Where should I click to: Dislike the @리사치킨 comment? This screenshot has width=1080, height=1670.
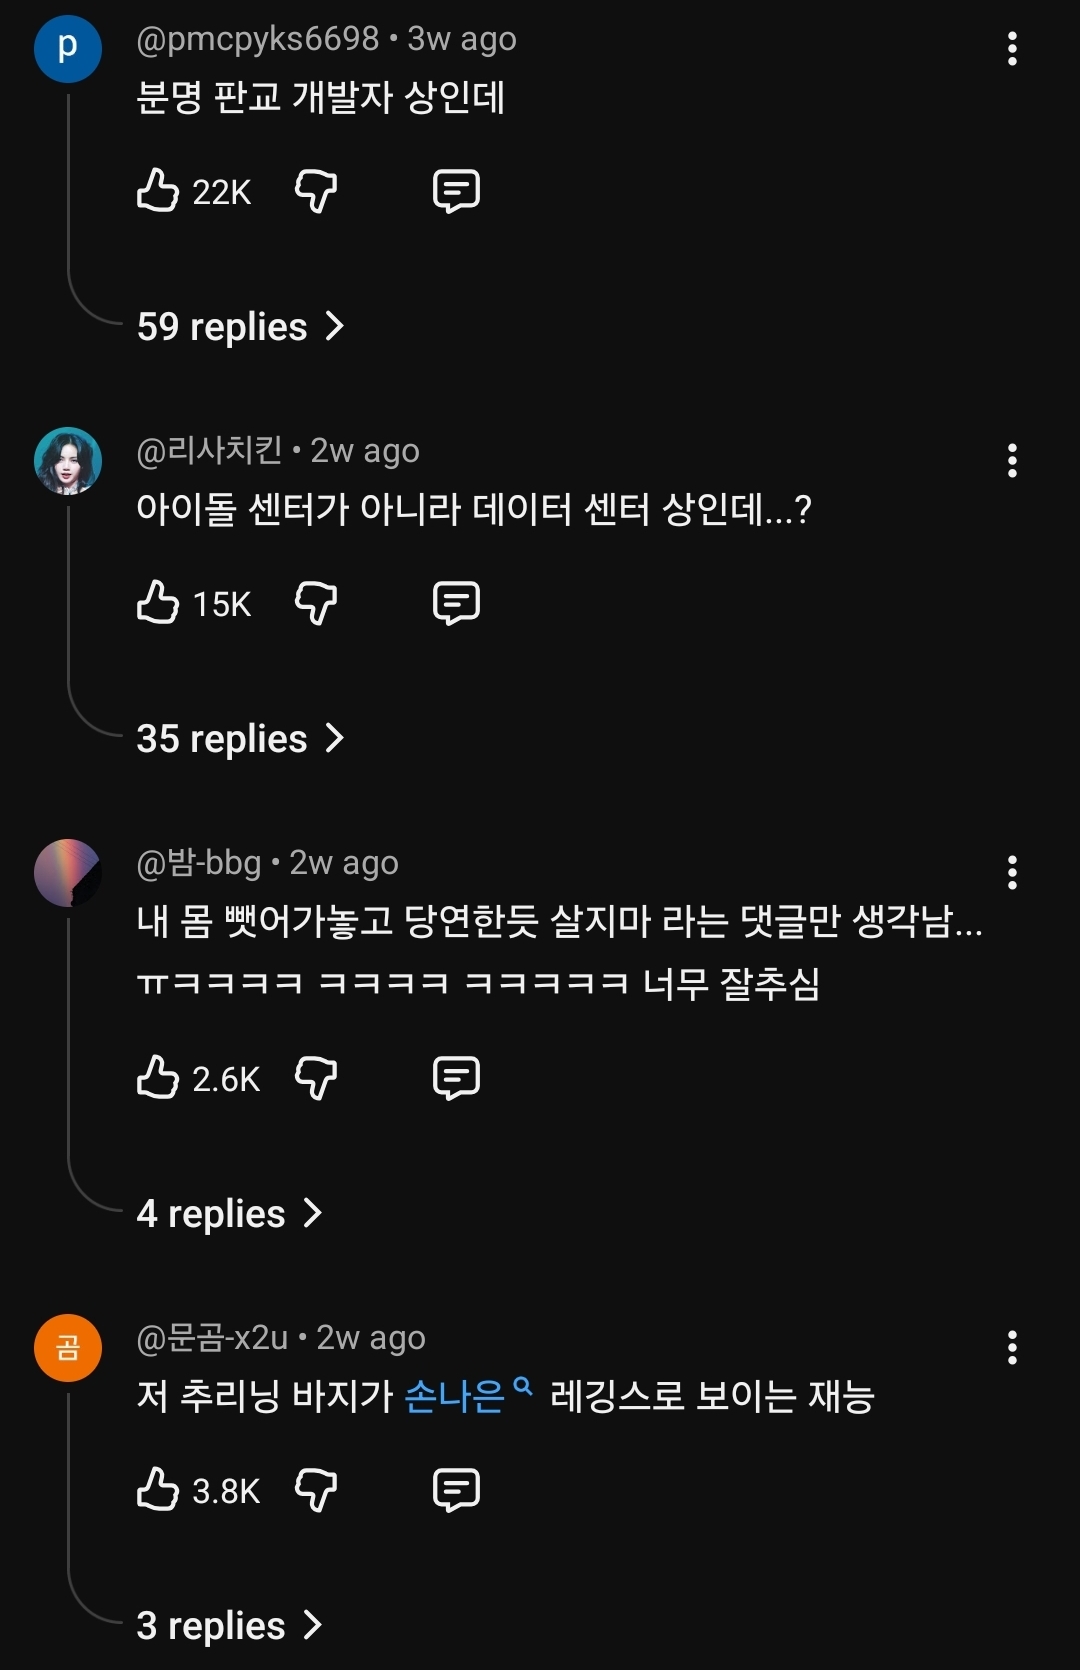tap(316, 603)
